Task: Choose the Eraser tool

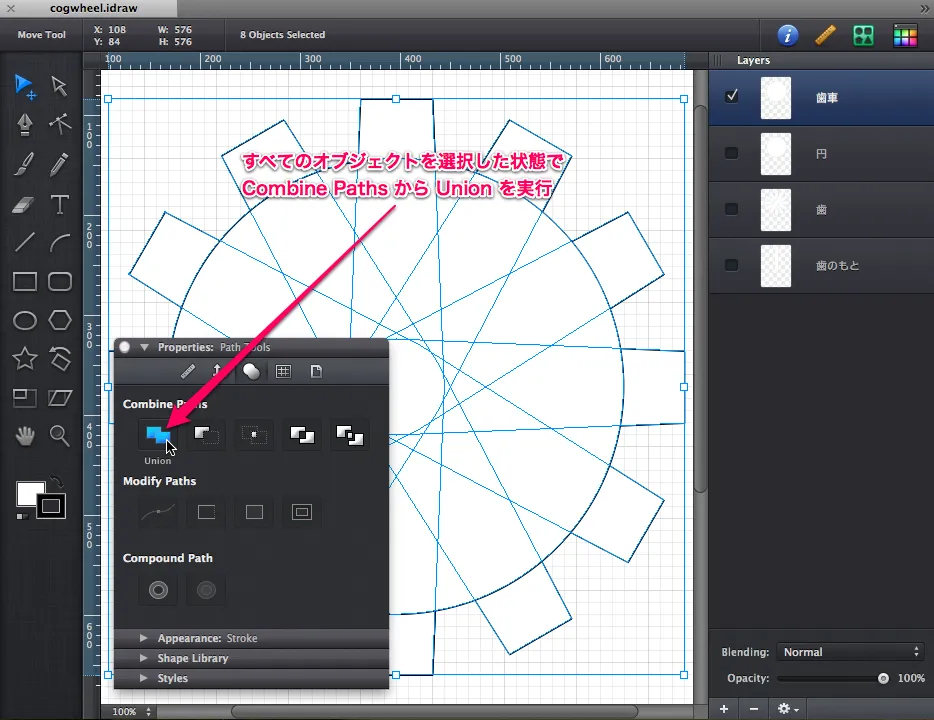Action: [x=25, y=205]
